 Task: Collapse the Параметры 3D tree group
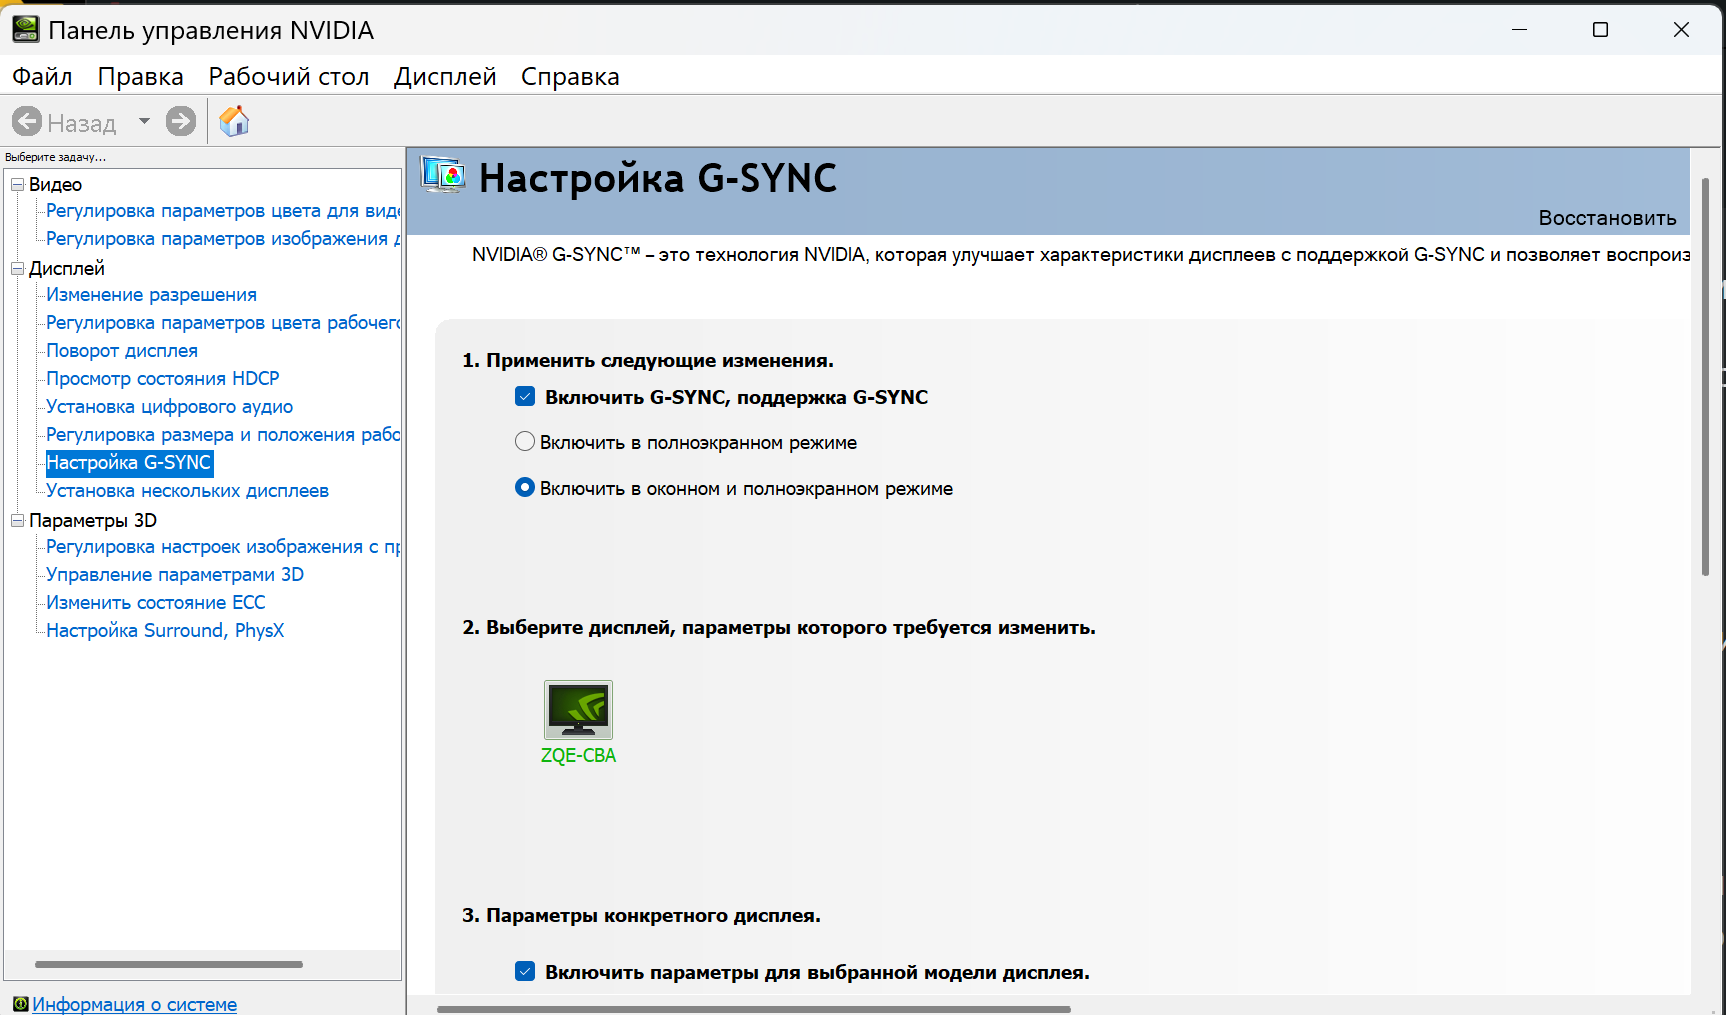click(17, 521)
